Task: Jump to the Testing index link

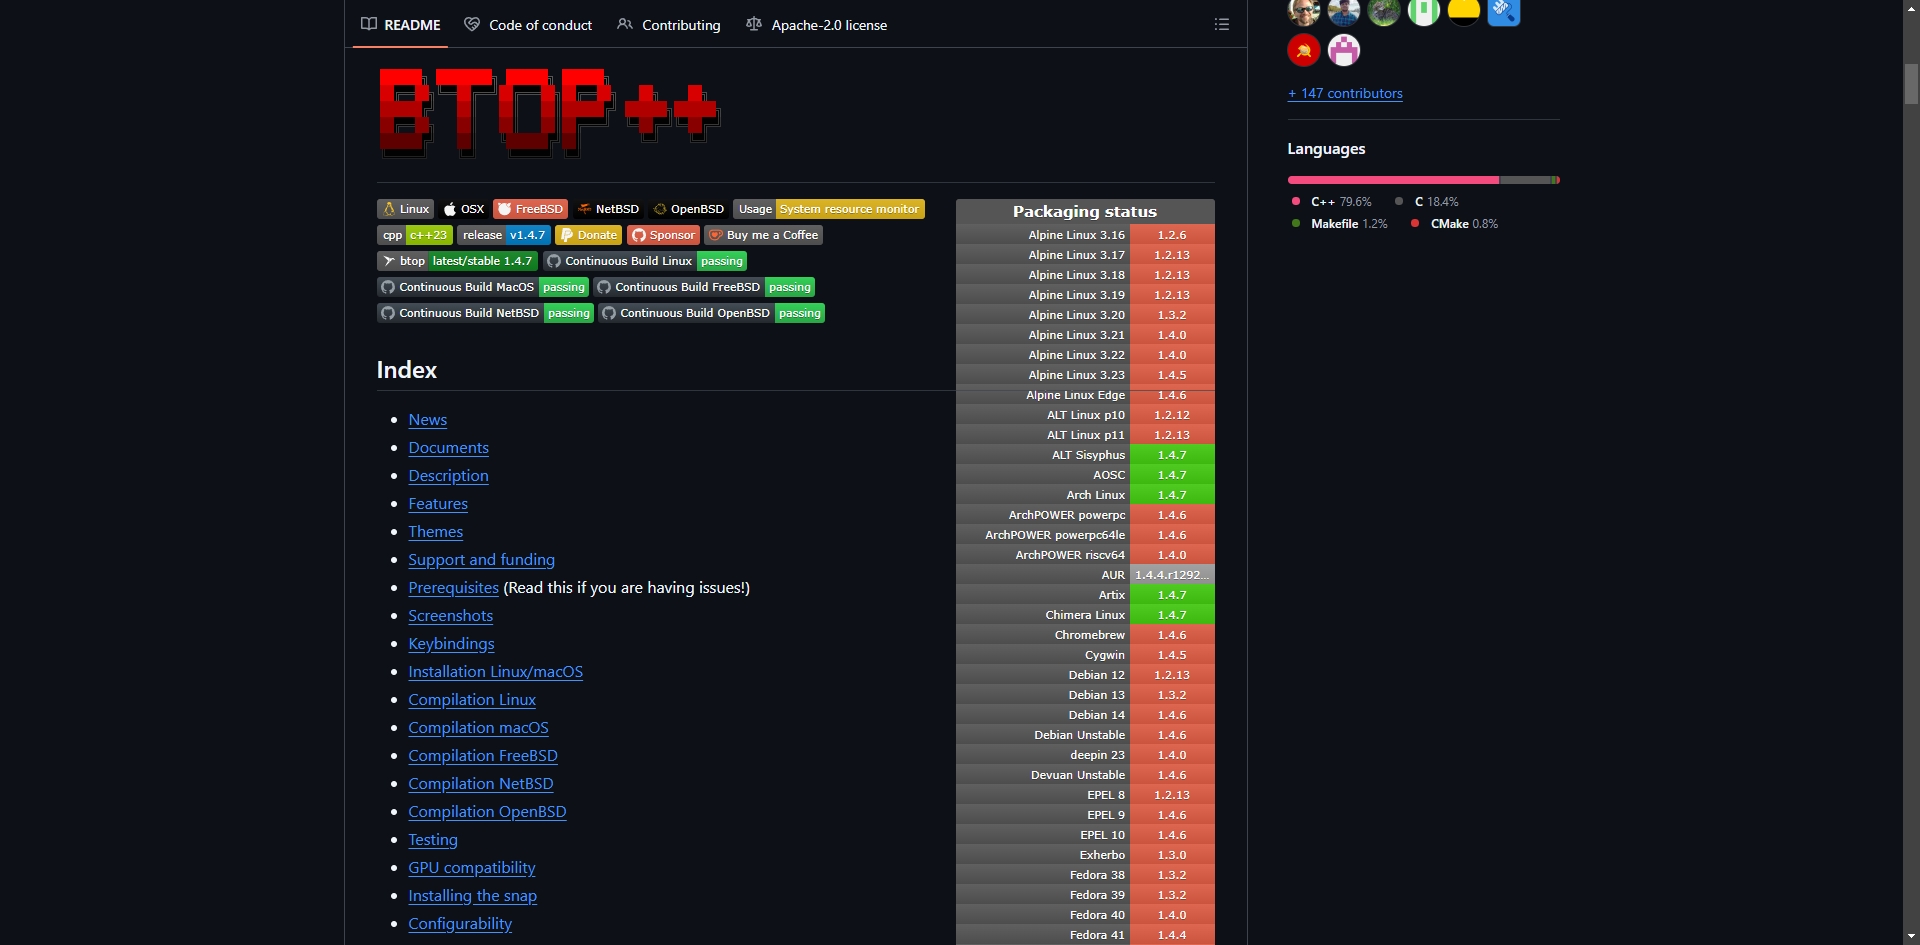Action: point(433,840)
